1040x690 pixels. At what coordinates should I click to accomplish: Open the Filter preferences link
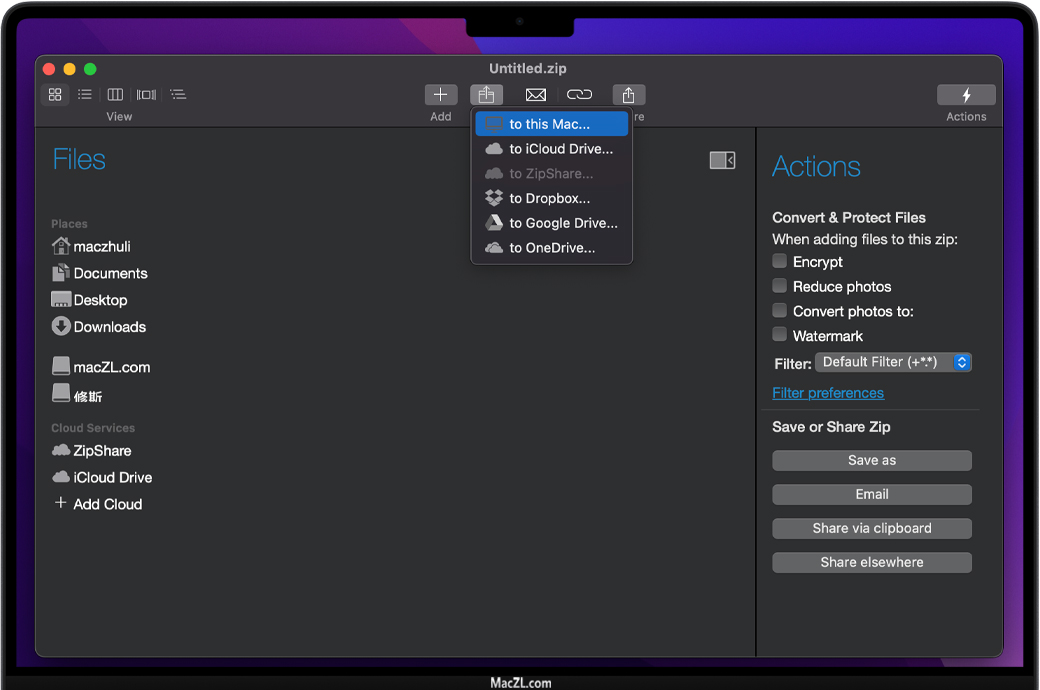tap(828, 393)
